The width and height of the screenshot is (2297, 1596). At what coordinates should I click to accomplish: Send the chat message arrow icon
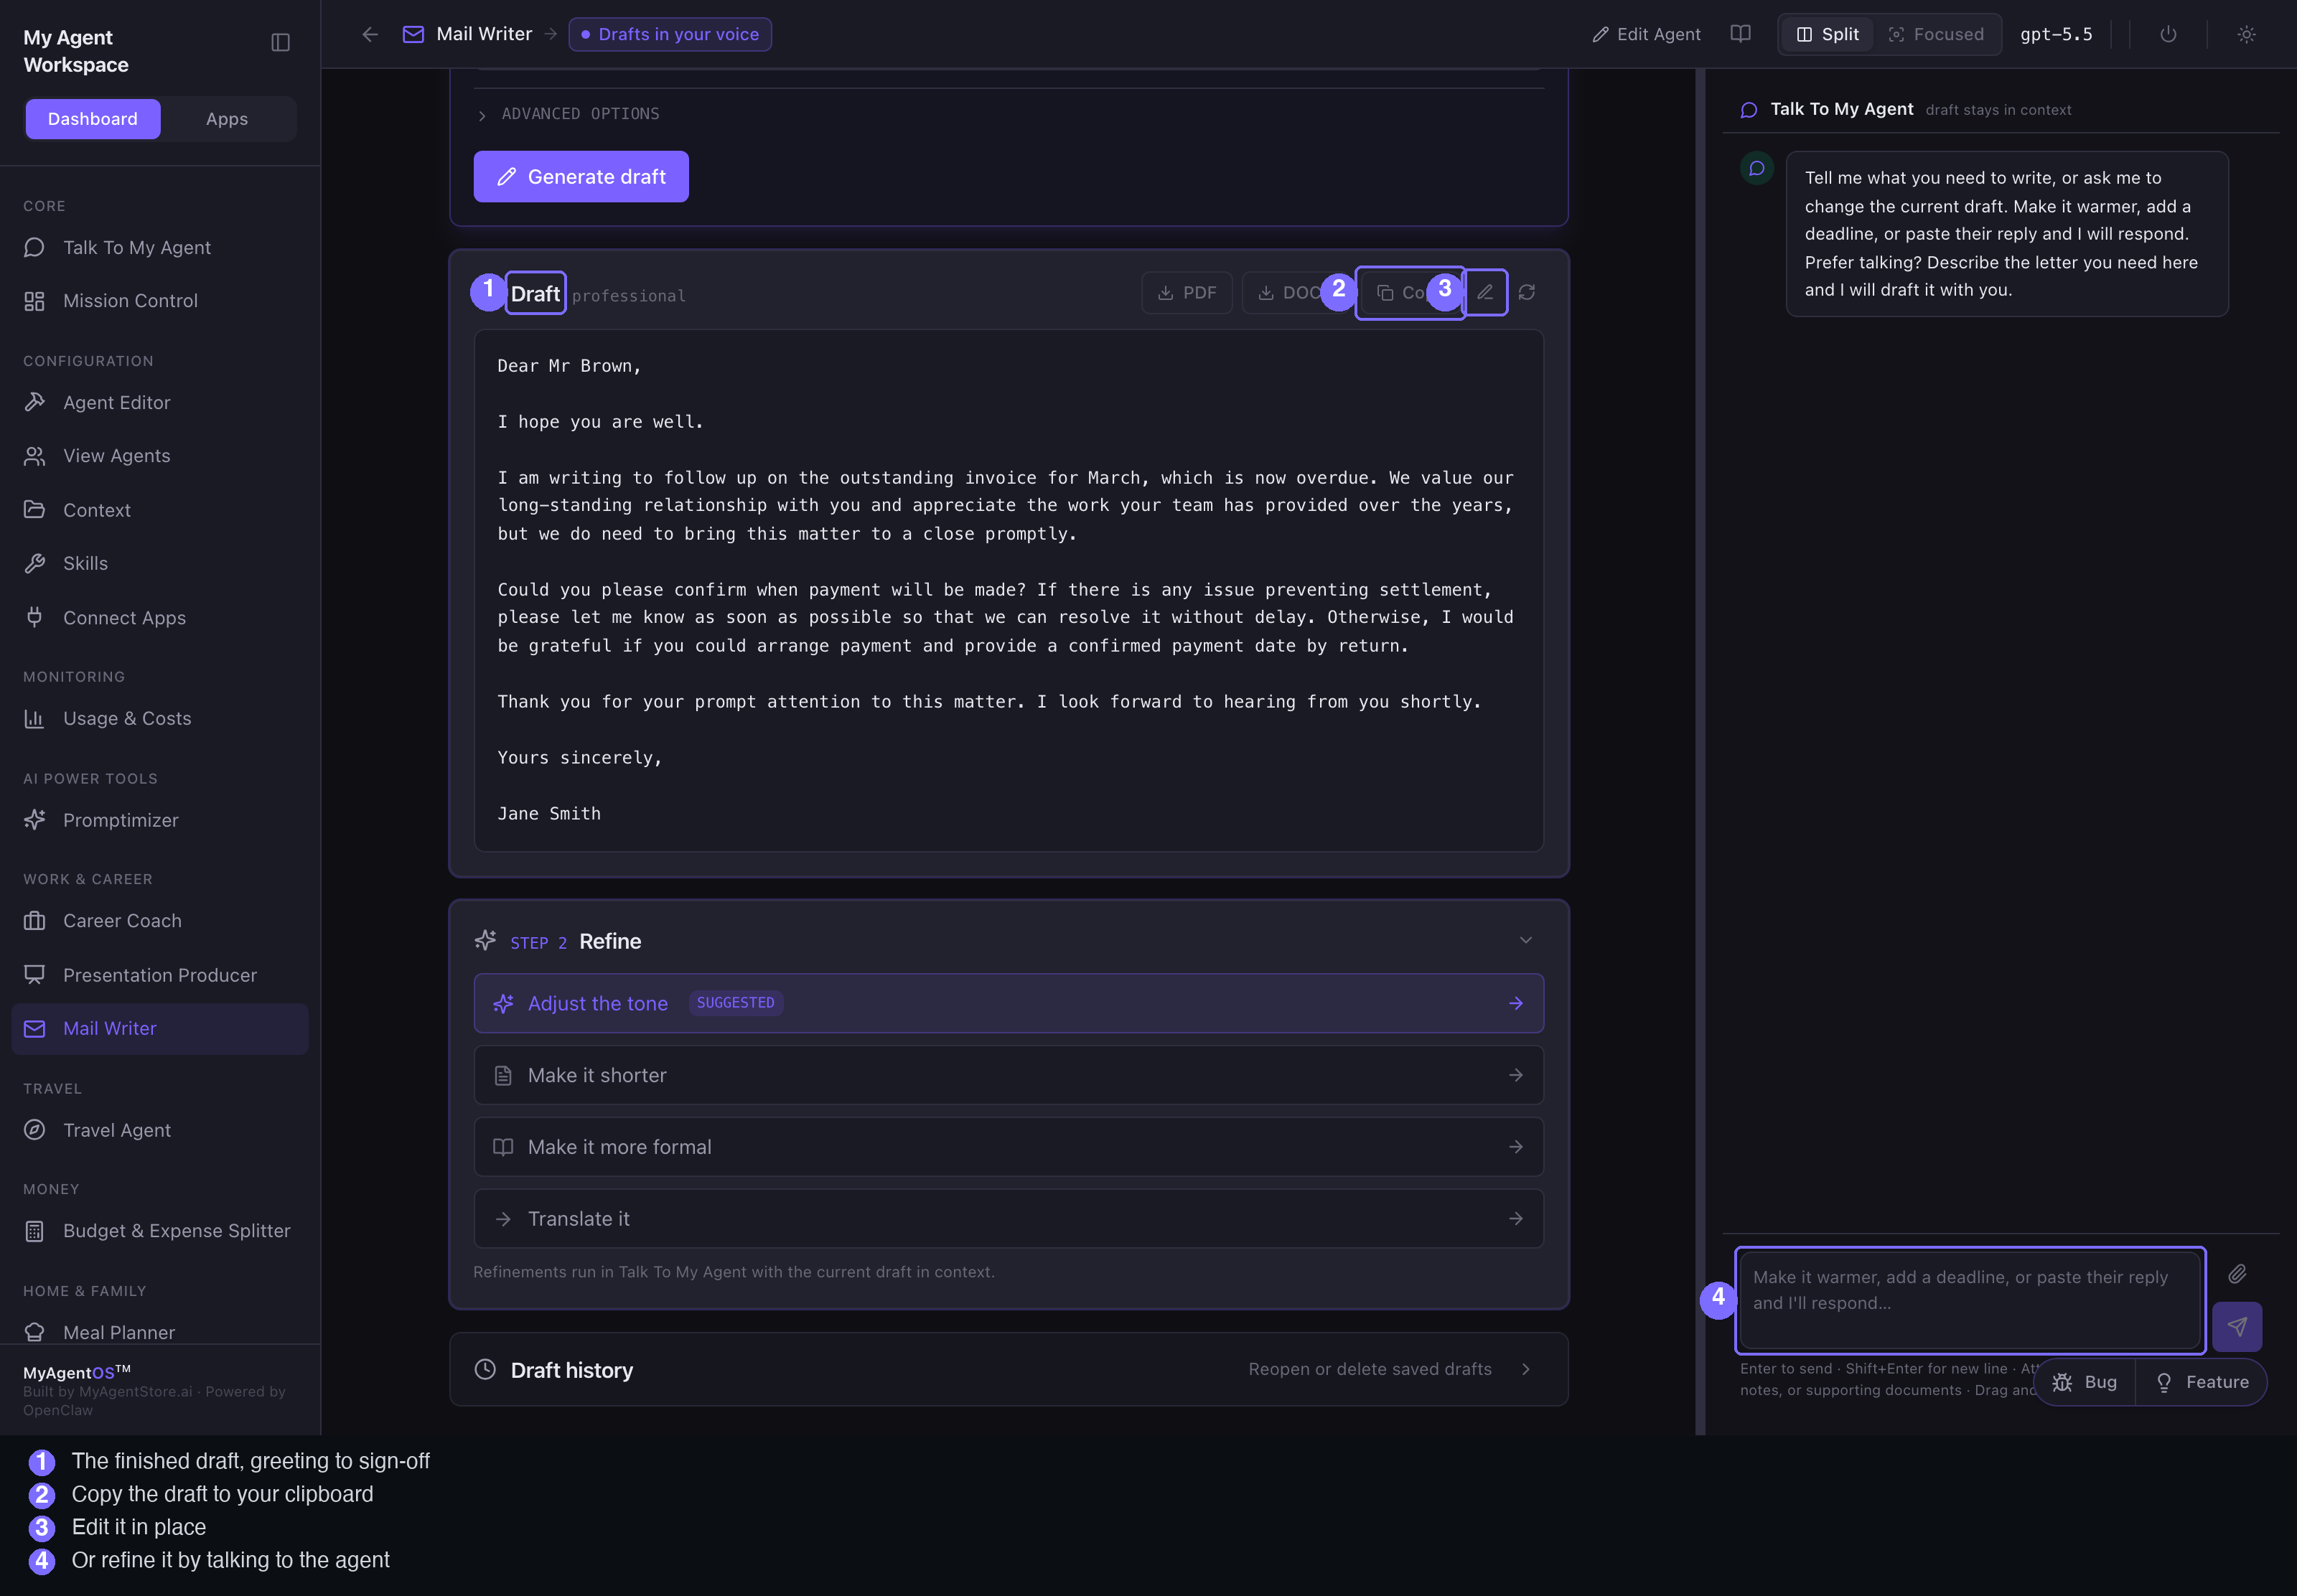tap(2237, 1326)
